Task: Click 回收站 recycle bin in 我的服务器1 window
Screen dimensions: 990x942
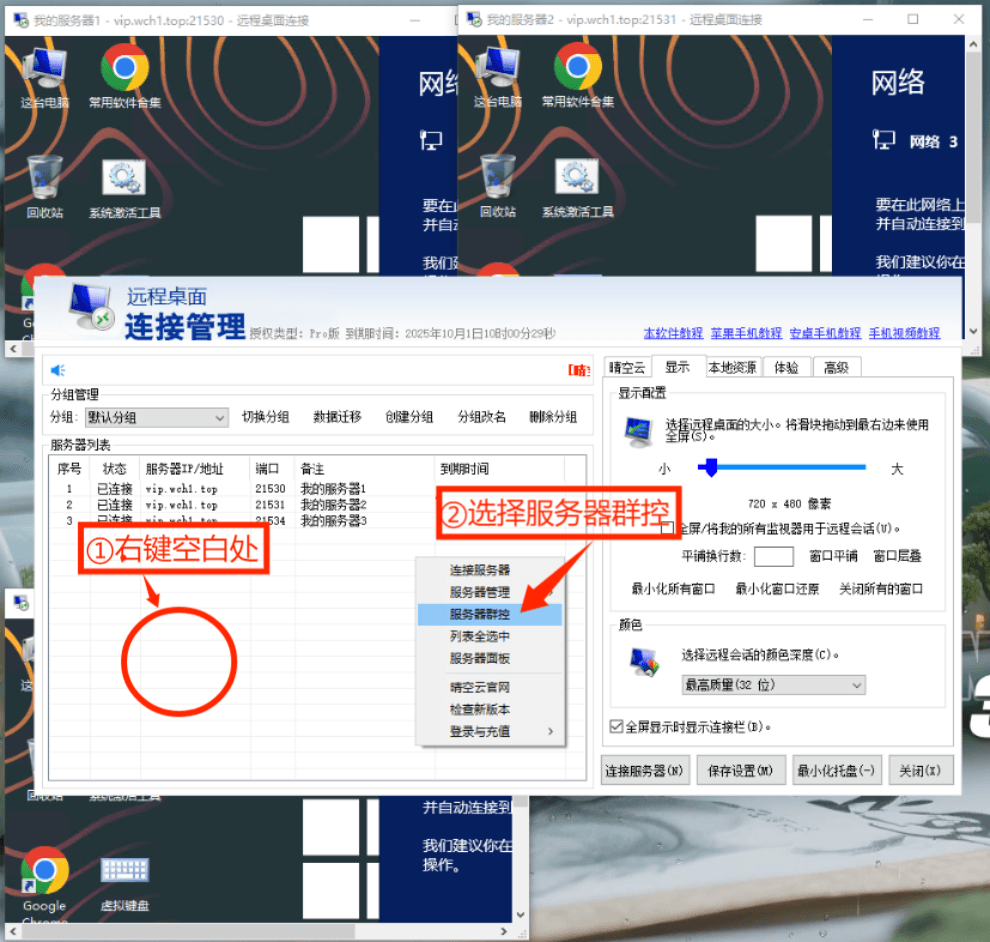Action: pyautogui.click(x=44, y=180)
